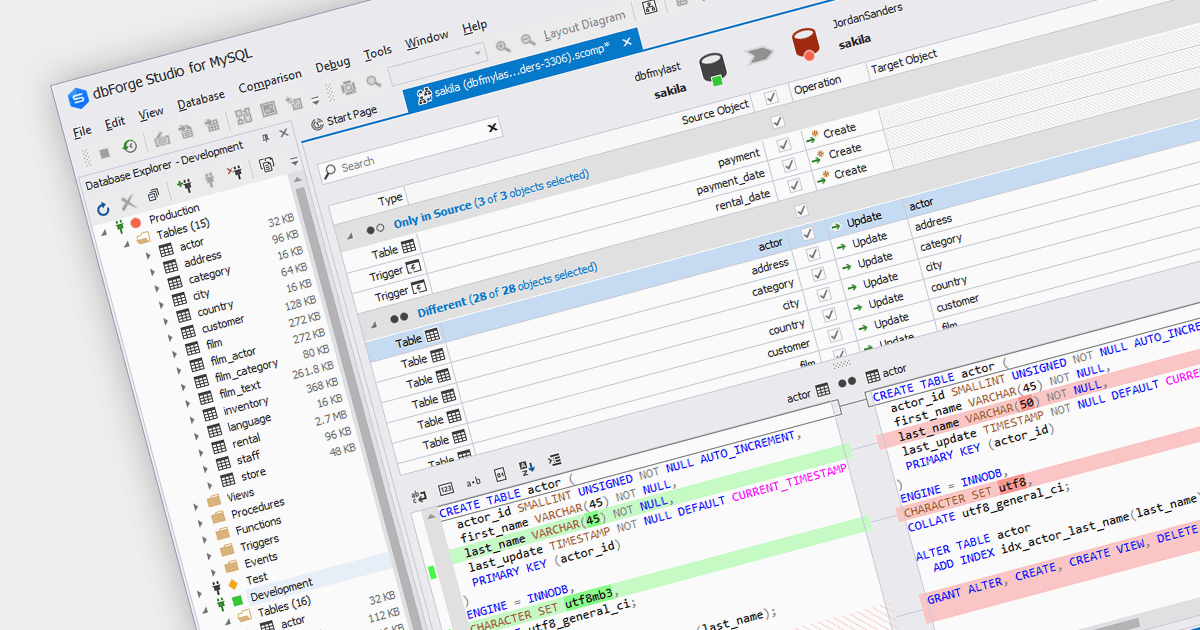Expand the category table node in tree

coord(159,289)
